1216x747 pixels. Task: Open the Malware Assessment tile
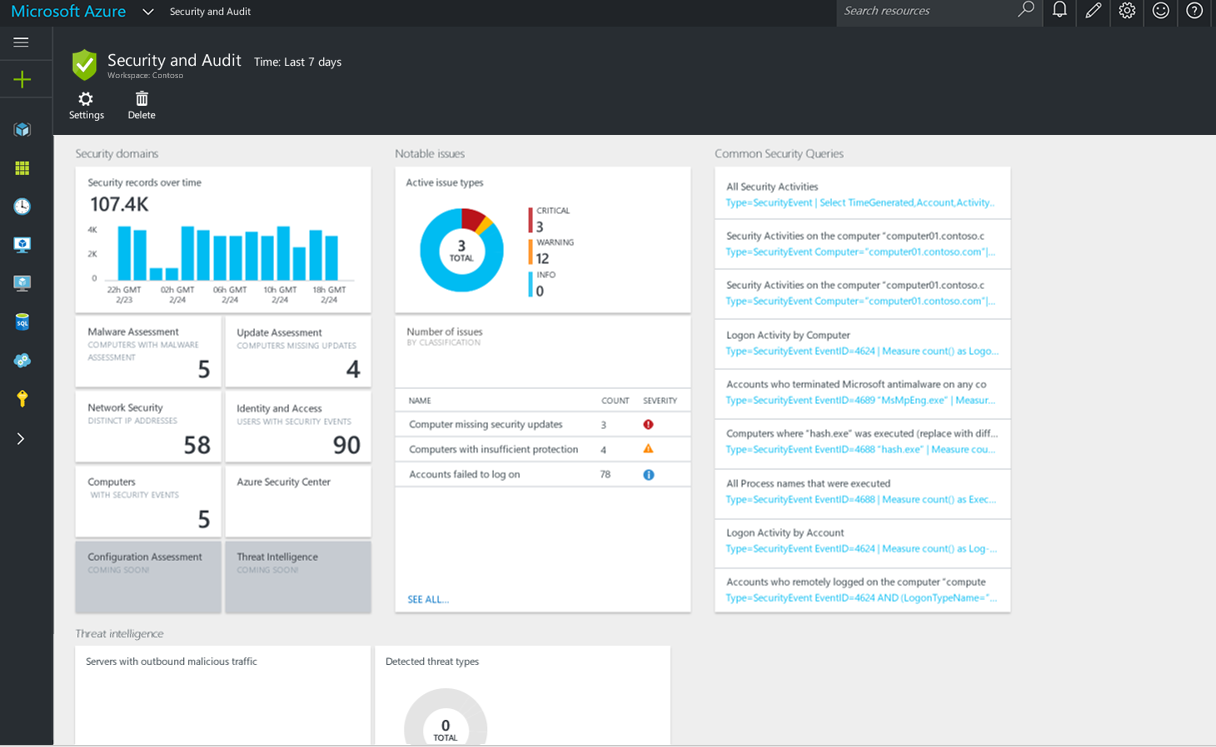pyautogui.click(x=147, y=351)
